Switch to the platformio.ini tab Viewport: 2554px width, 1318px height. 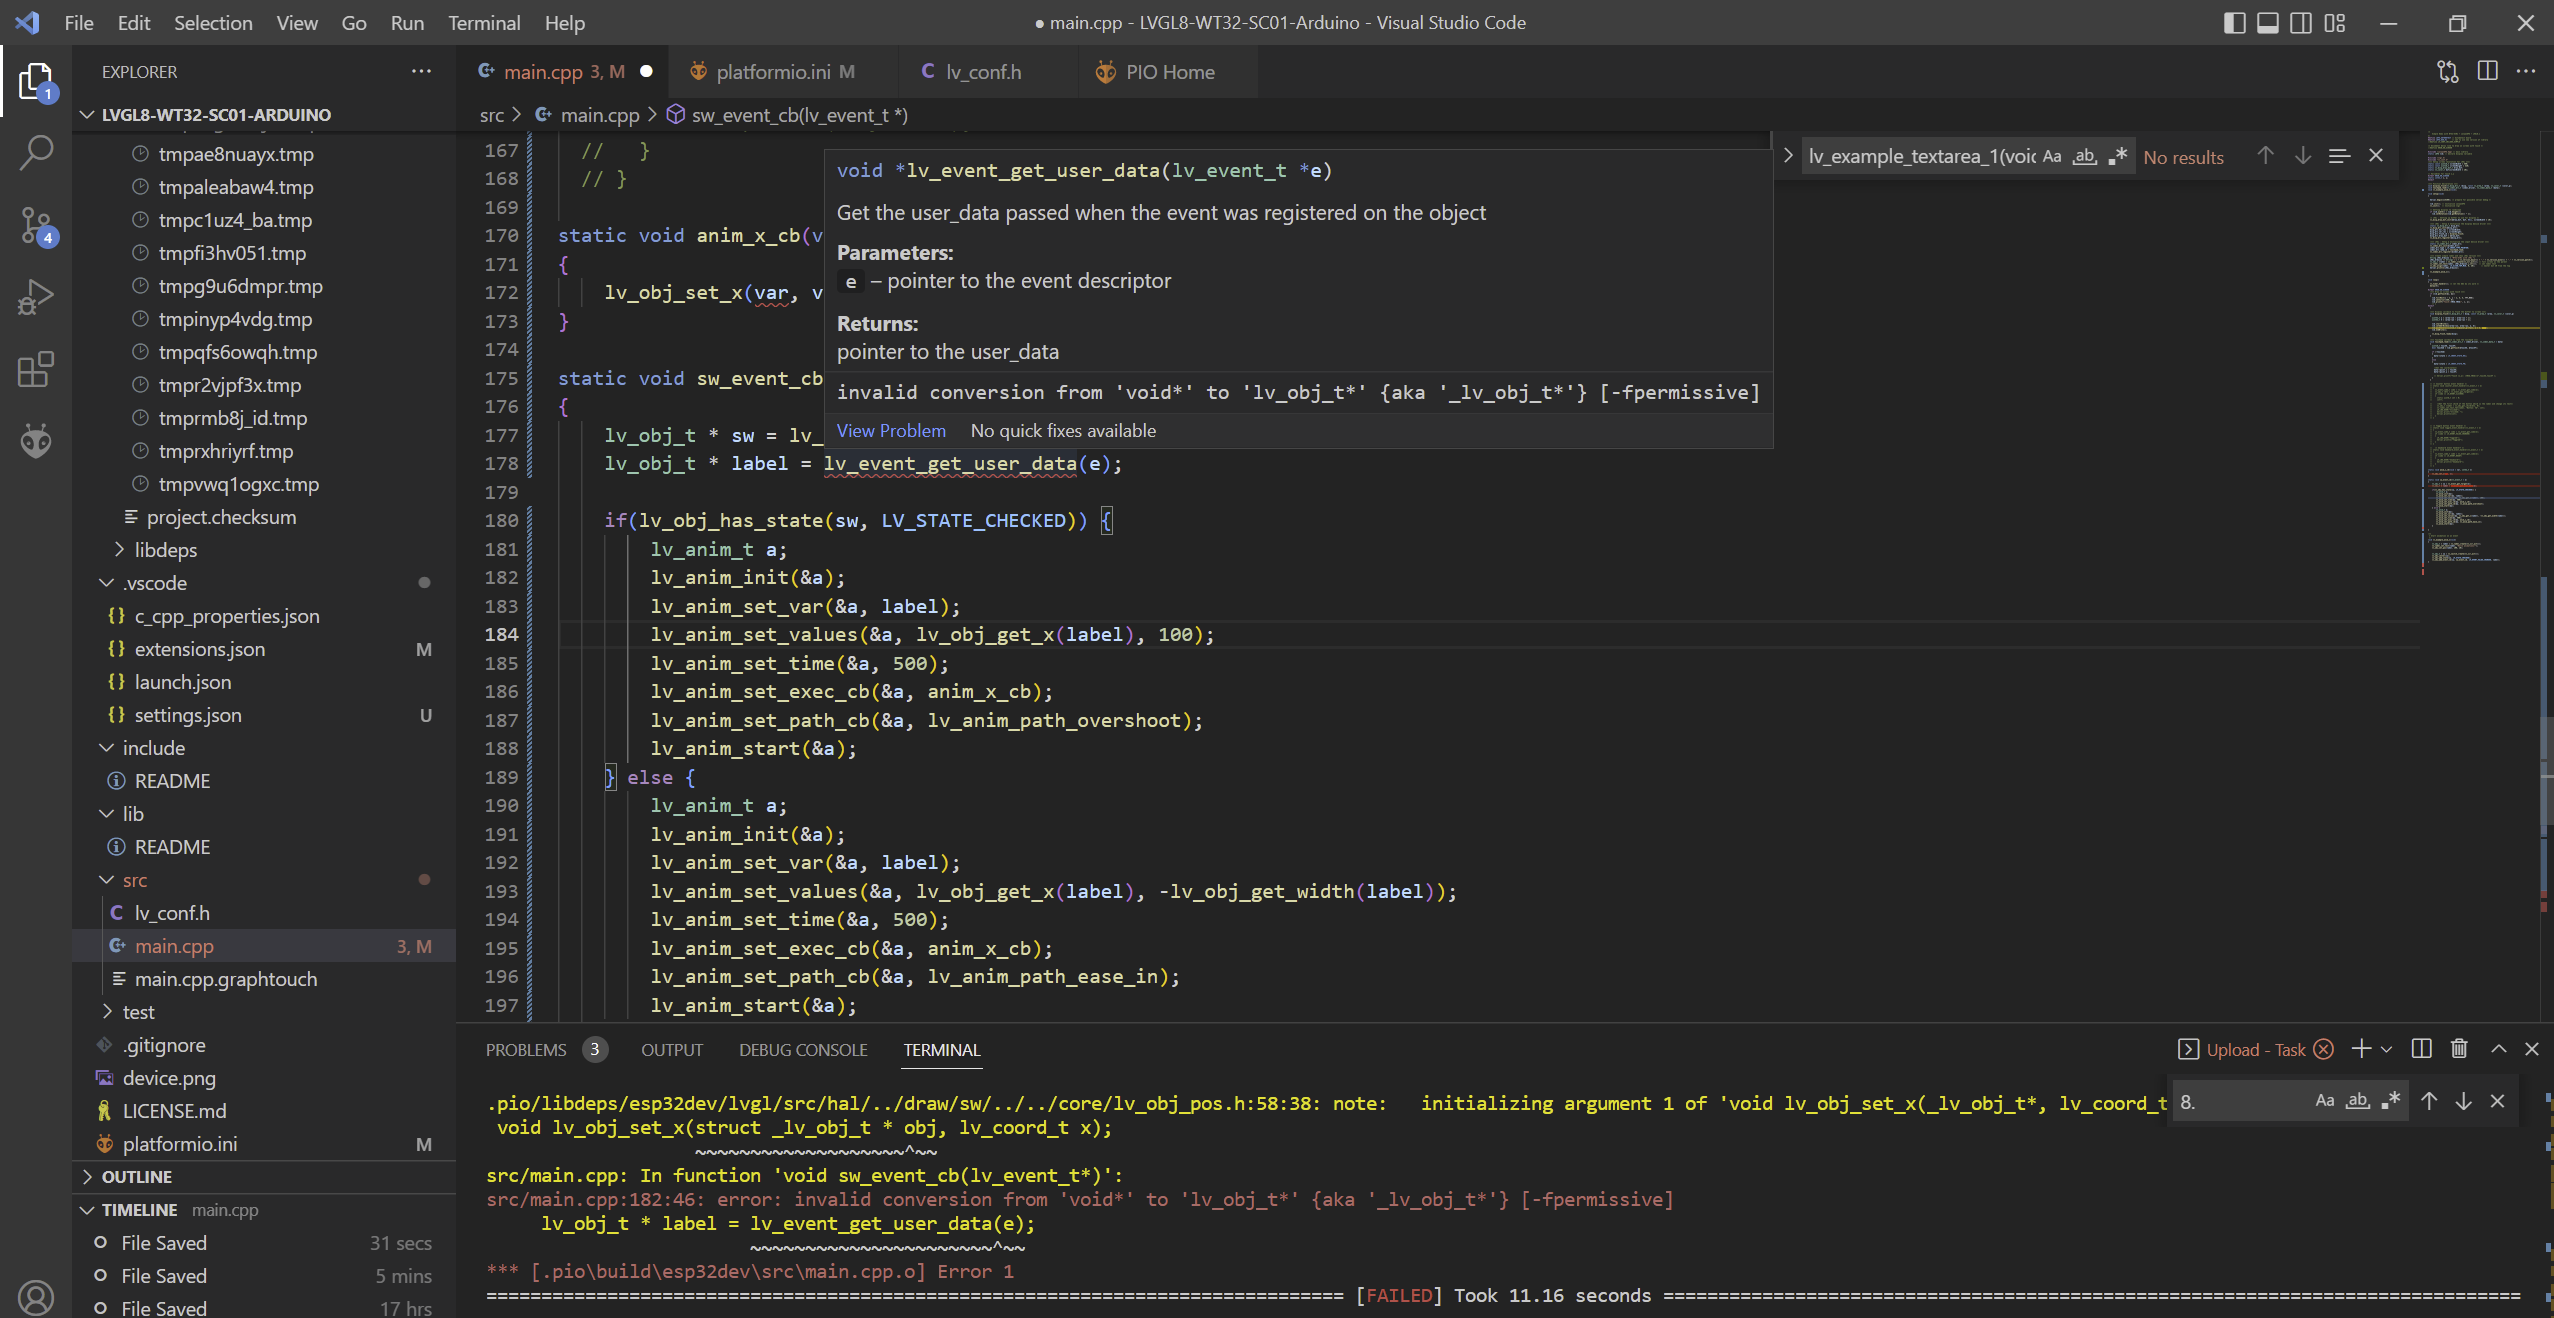pos(781,71)
